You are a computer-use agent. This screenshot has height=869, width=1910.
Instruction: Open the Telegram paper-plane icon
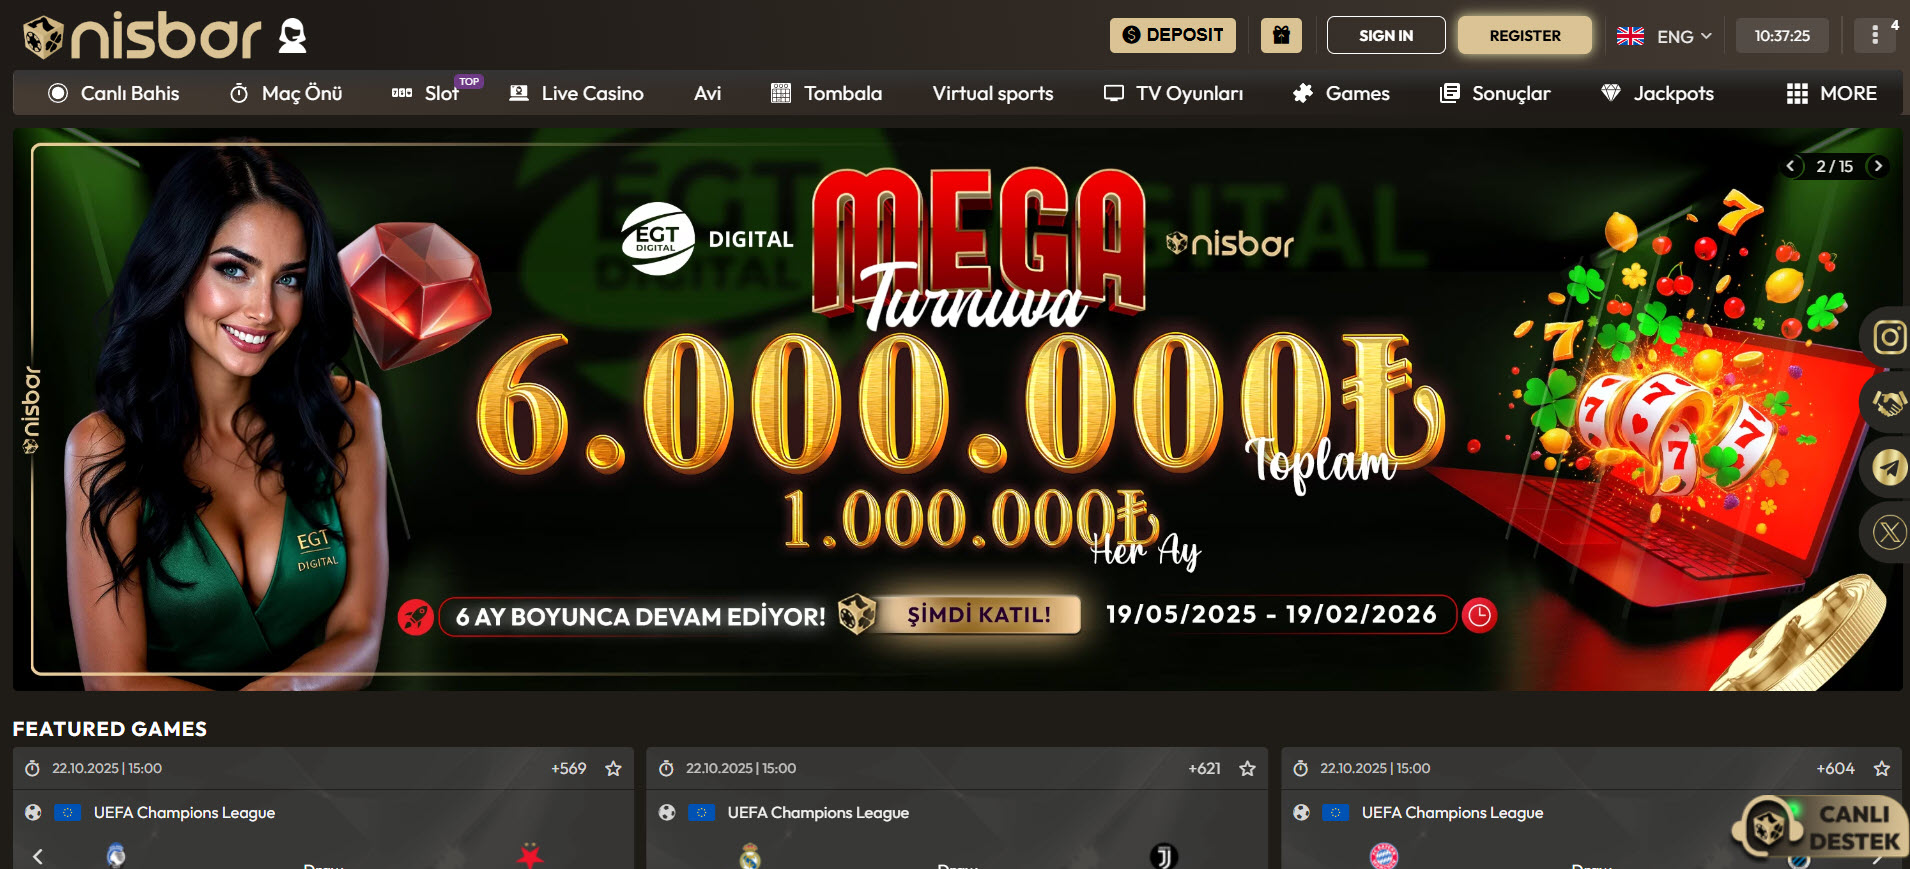[1888, 467]
